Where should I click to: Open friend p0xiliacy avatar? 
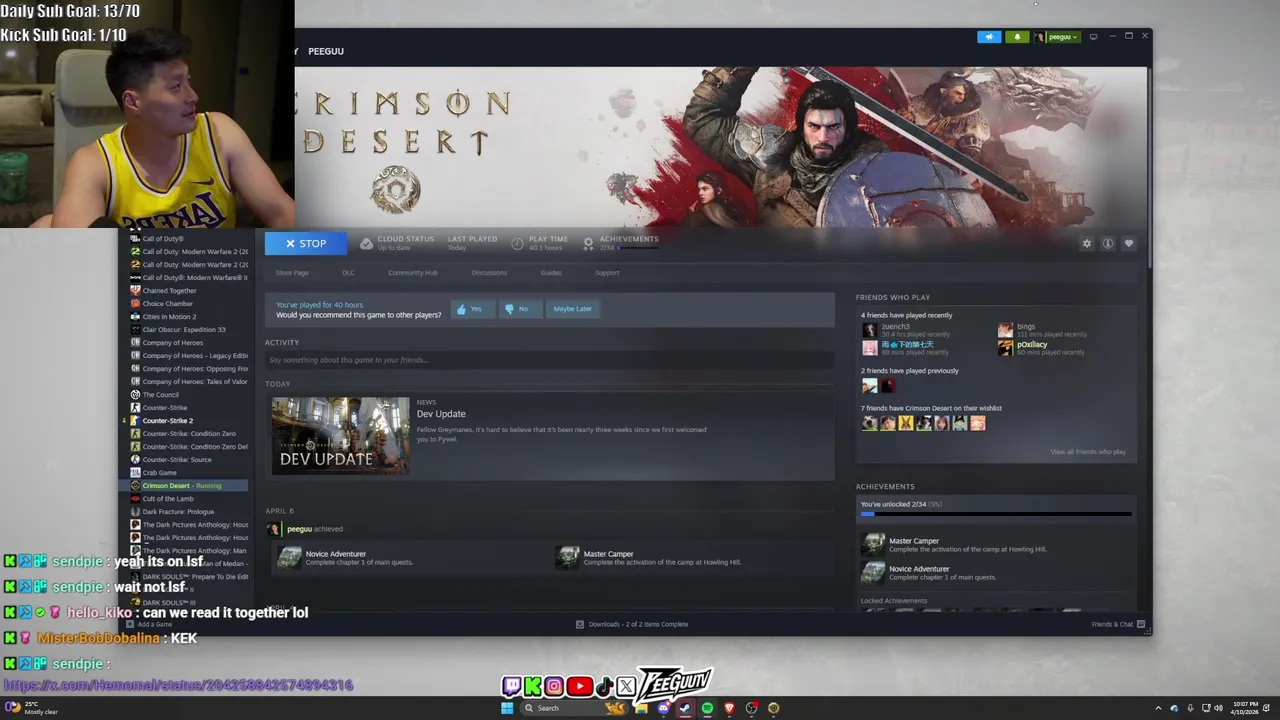(1005, 348)
